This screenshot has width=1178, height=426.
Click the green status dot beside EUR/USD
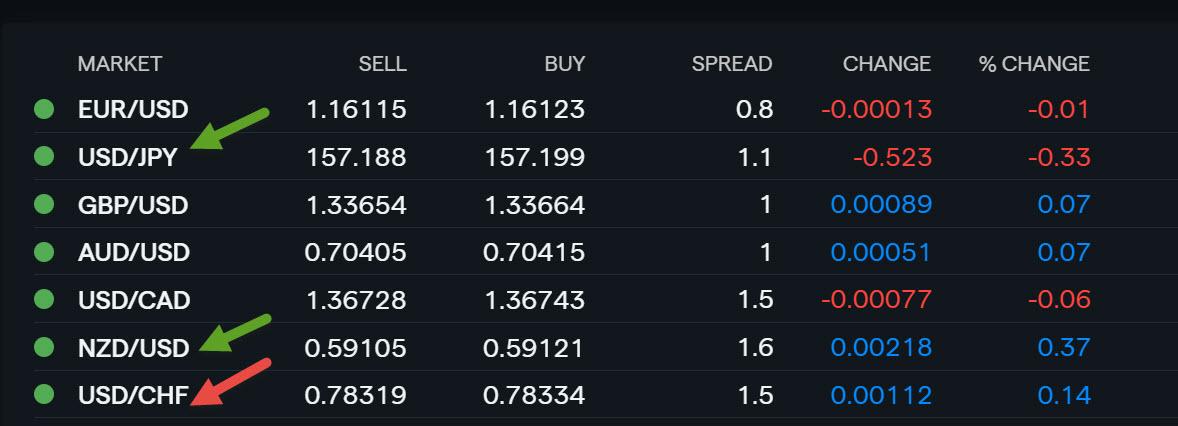44,110
